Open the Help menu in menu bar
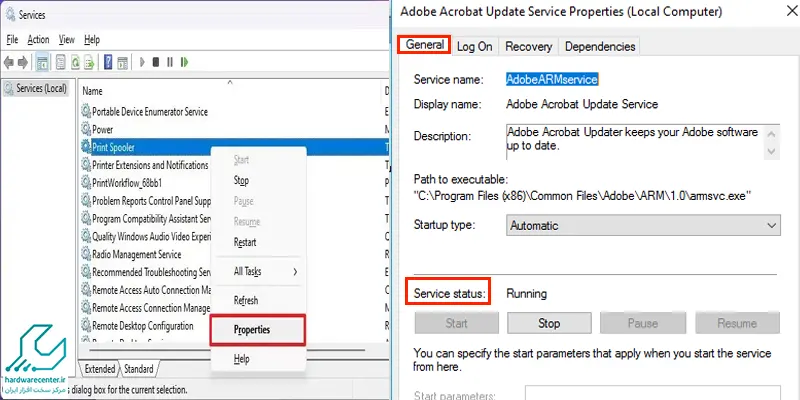Image resolution: width=800 pixels, height=400 pixels. [92, 39]
